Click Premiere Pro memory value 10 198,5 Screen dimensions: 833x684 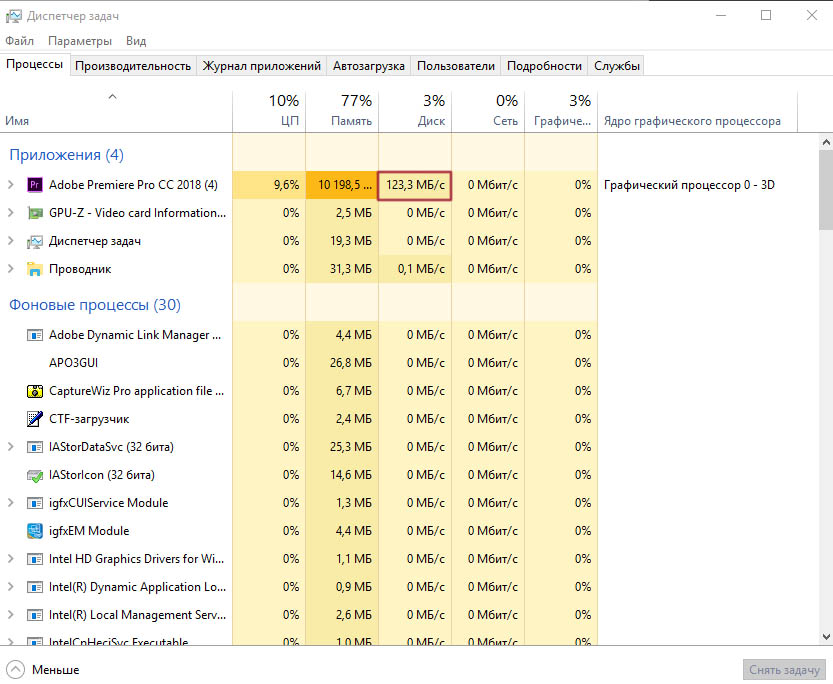pyautogui.click(x=342, y=185)
